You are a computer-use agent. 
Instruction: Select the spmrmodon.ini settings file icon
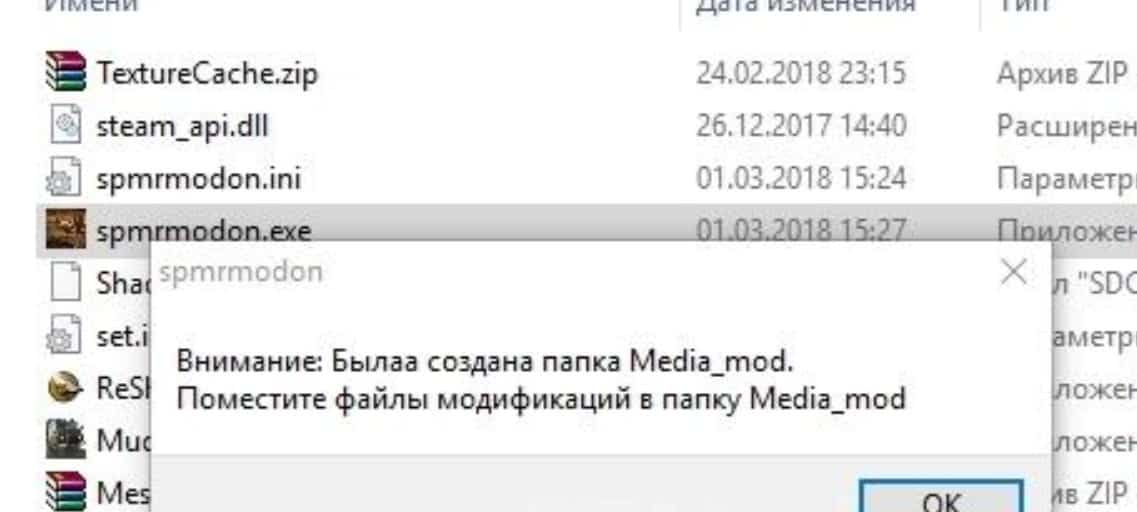(65, 178)
